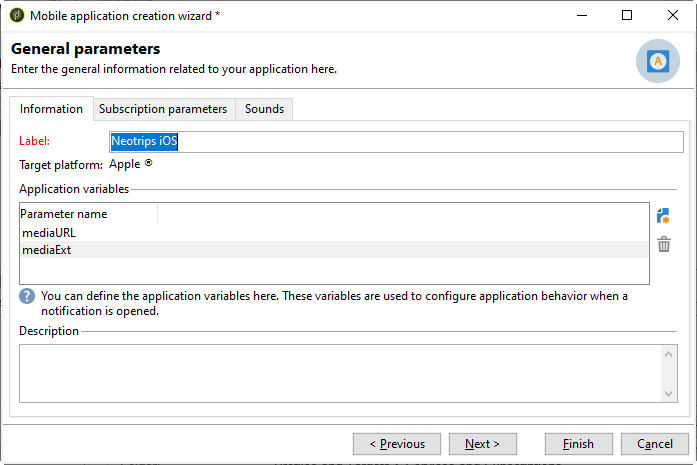Maximize the wizard window
Image resolution: width=697 pixels, height=465 pixels.
[627, 15]
